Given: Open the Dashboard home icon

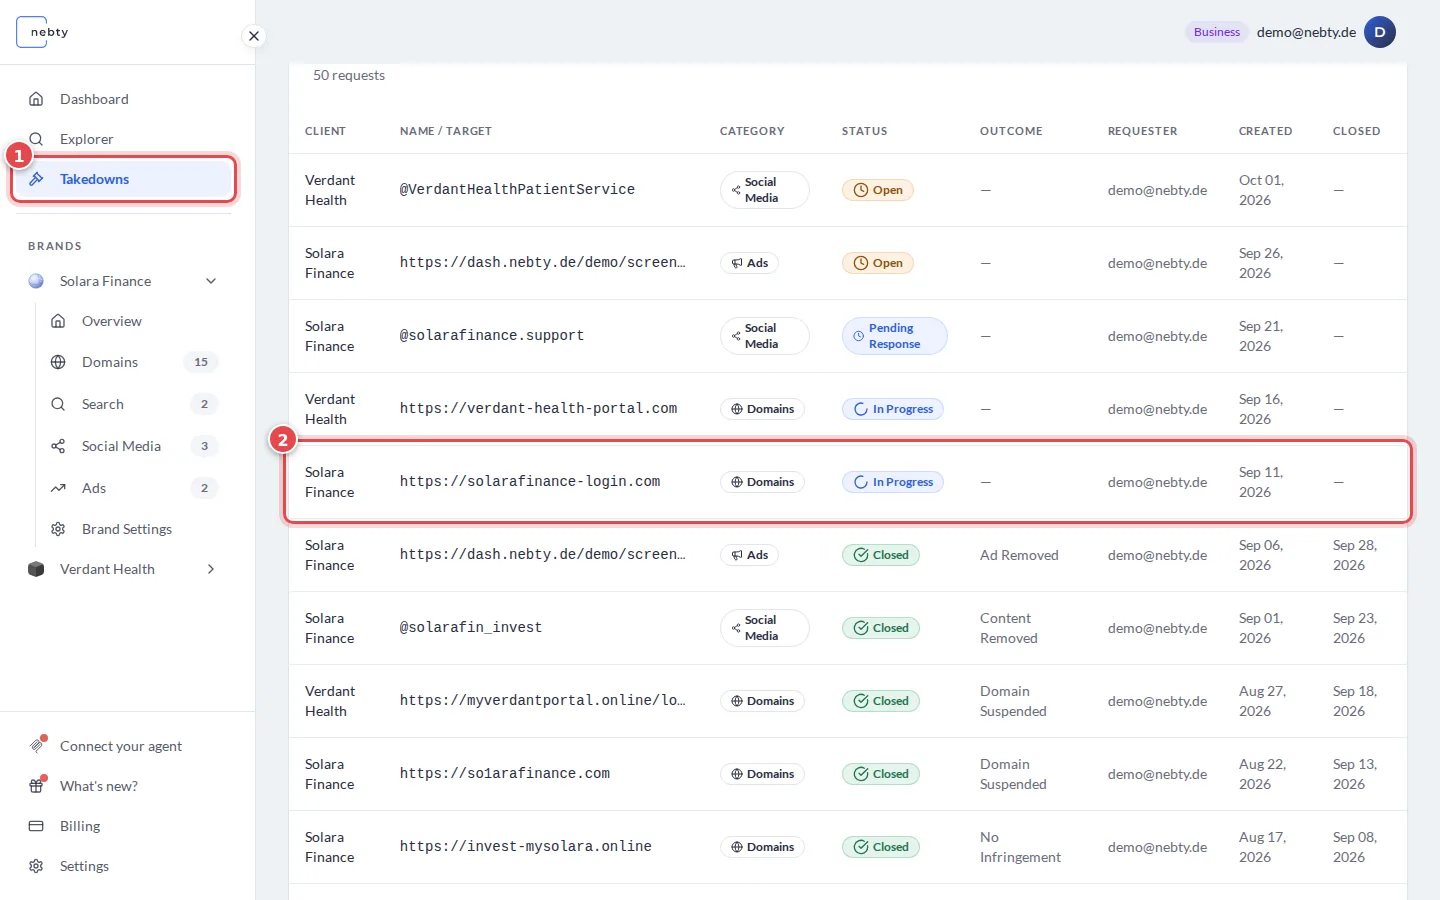Looking at the screenshot, I should point(36,99).
